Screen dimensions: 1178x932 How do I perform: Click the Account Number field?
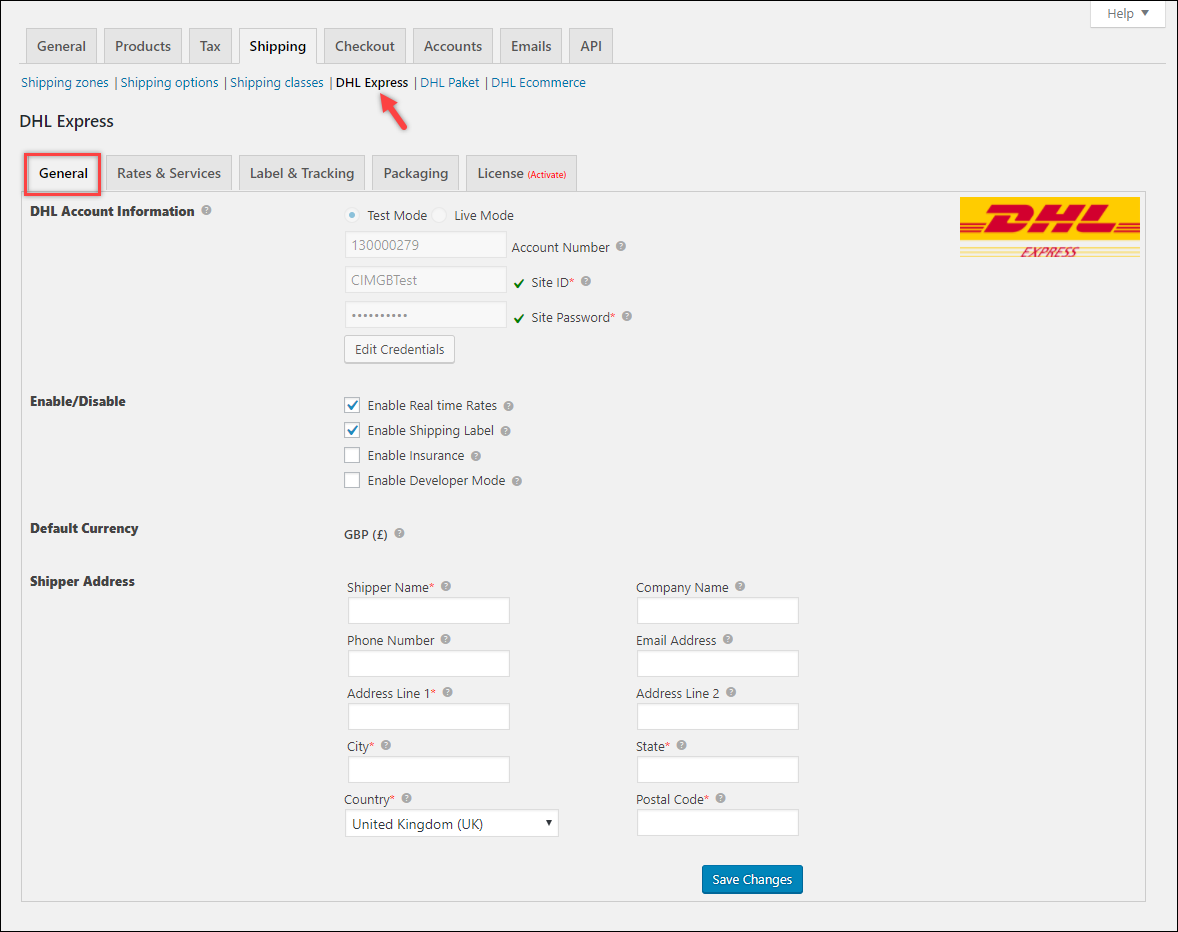[426, 245]
